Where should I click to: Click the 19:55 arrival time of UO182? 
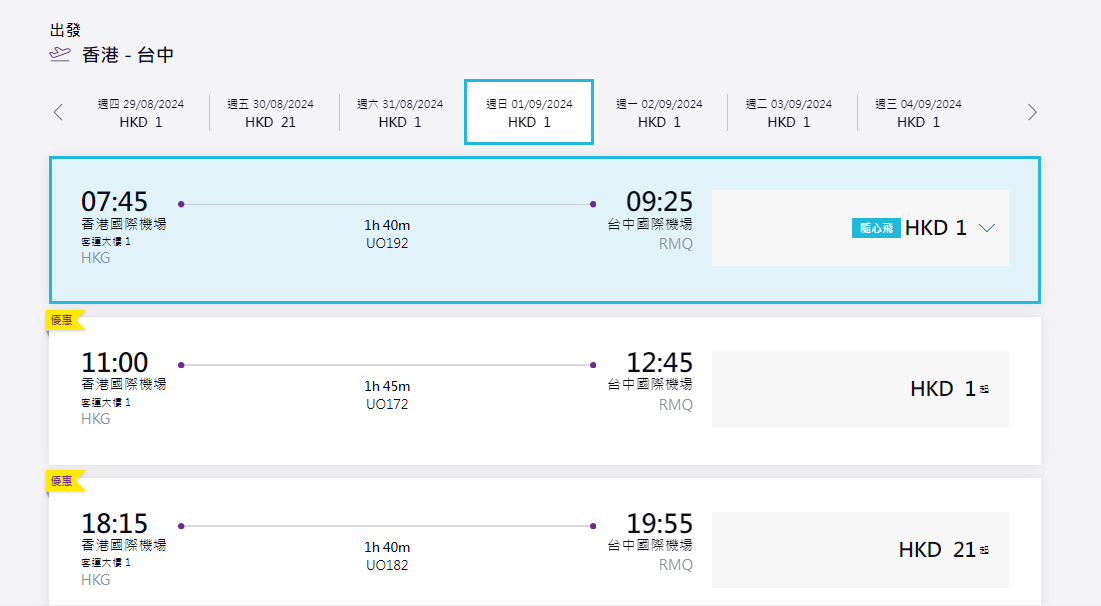coord(659,523)
